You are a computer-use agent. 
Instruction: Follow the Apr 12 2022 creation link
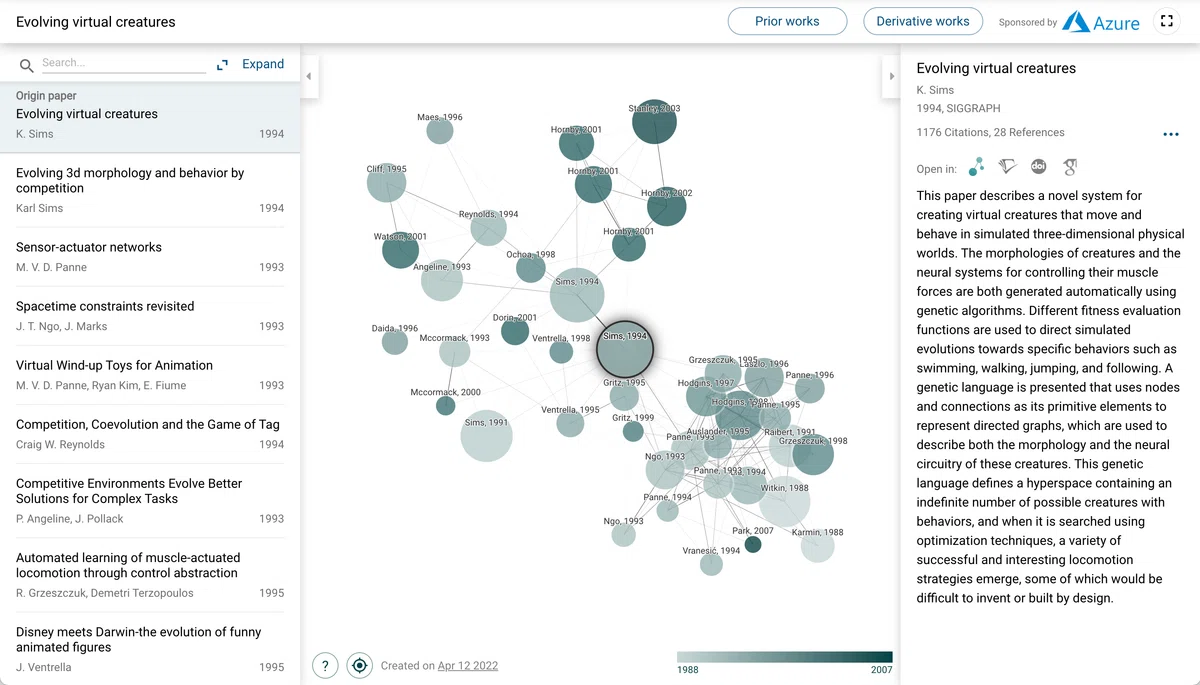[x=468, y=666]
